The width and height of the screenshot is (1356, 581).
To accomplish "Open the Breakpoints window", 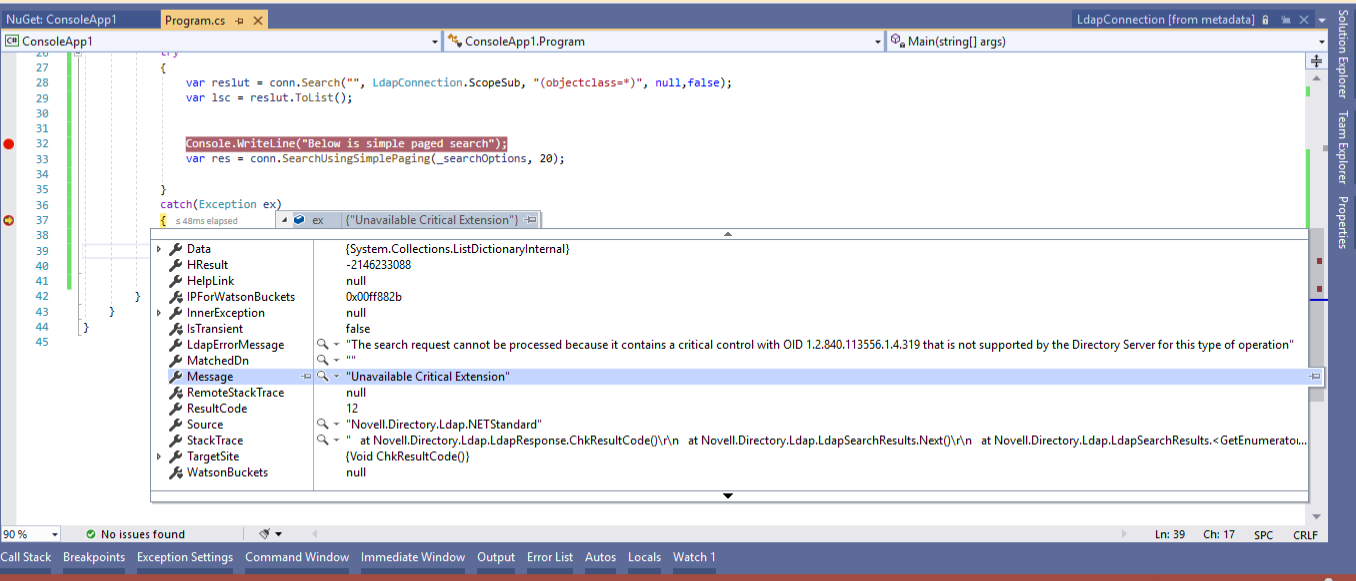I will pos(93,557).
